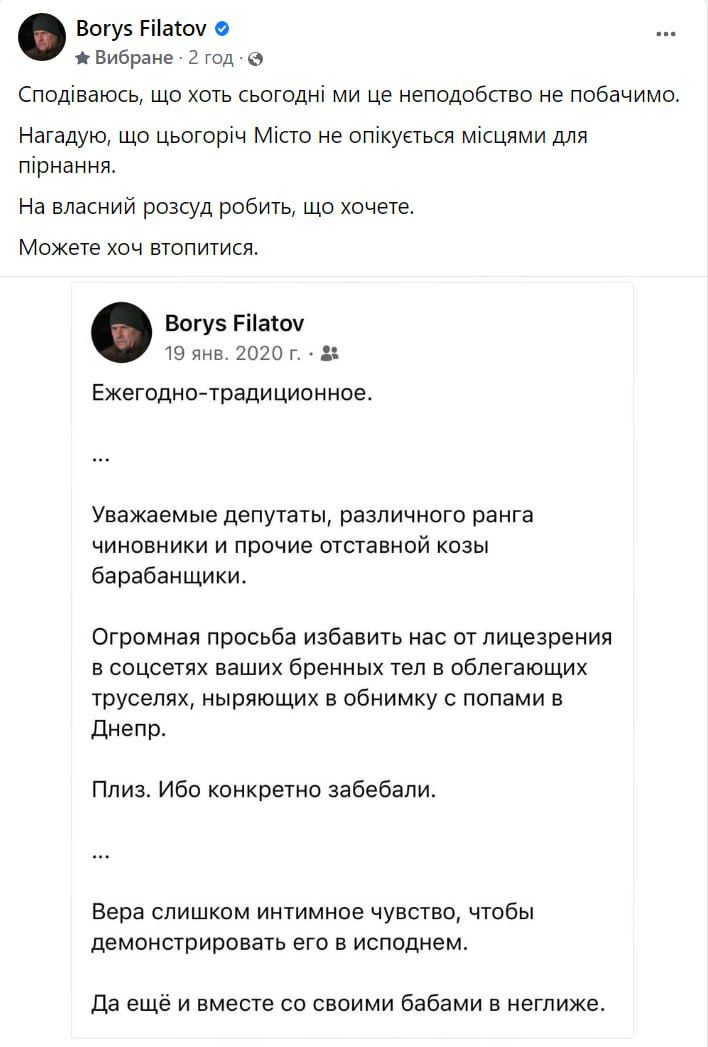Click the star icon beside Вибране
708x1047 pixels.
click(x=83, y=59)
